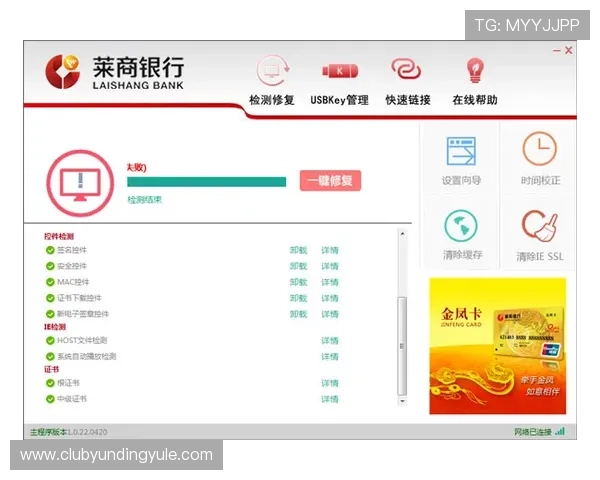
Task: Click the 清除IE SSL broom icon
Action: tap(540, 226)
